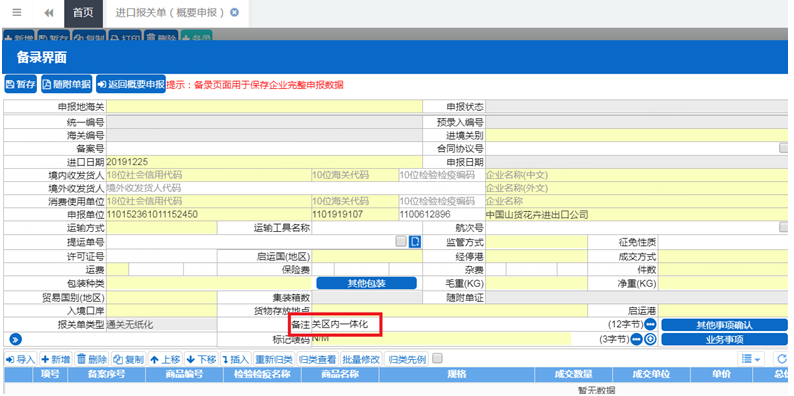This screenshot has height=396, width=794.
Task: Click the 贸易国别(地区) field
Action: pos(162,297)
